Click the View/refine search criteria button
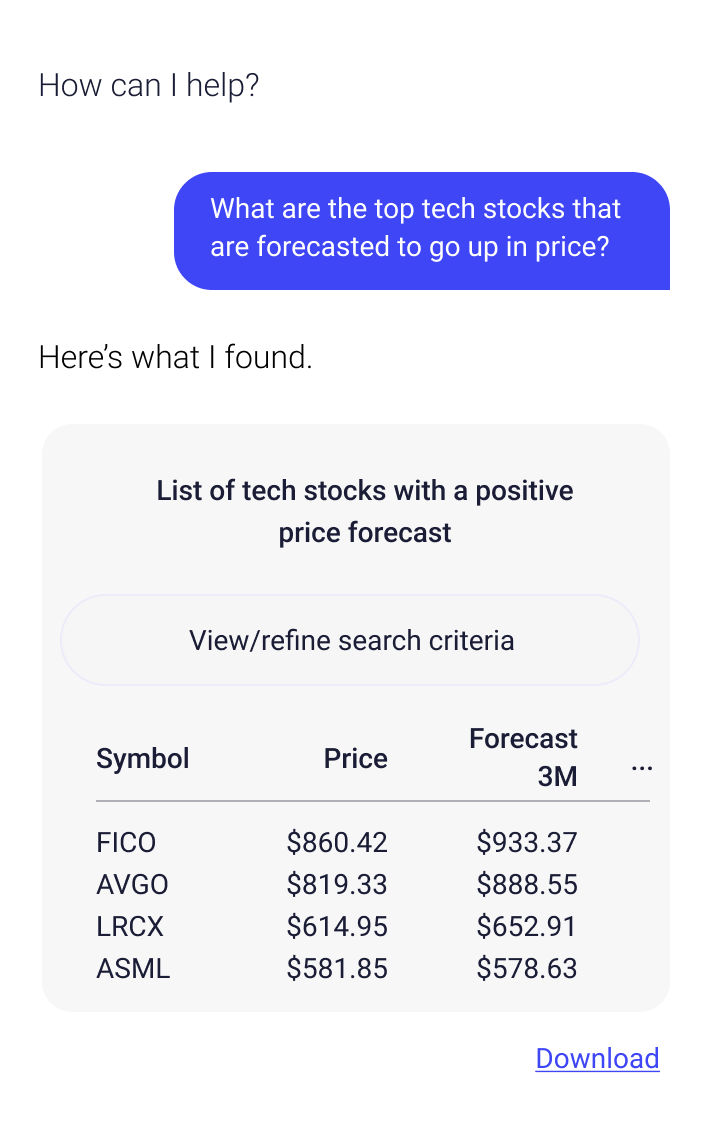The image size is (716, 1138). tap(350, 640)
